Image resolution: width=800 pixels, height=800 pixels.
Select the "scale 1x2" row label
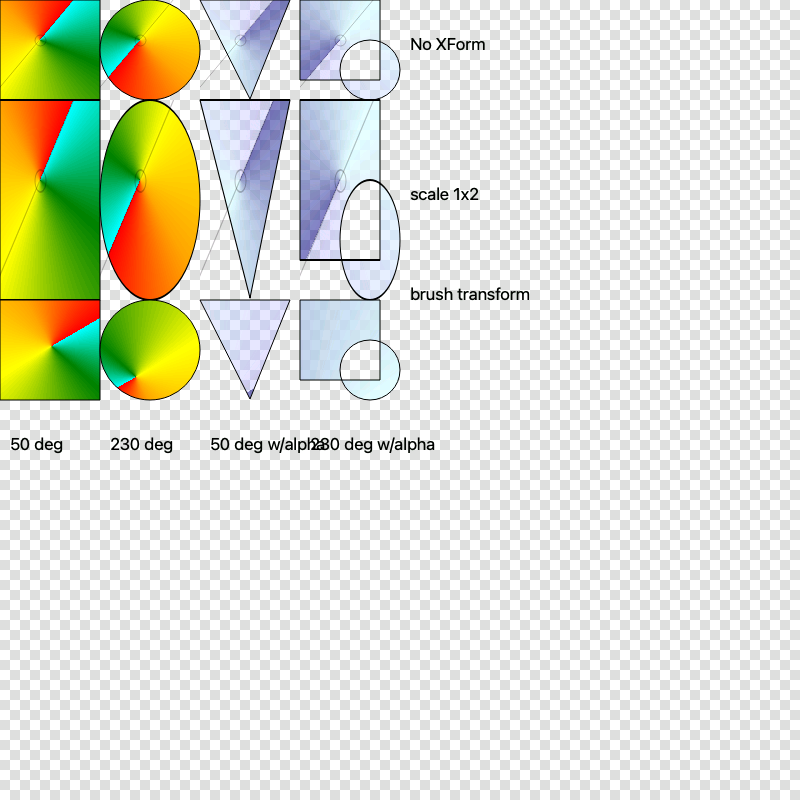point(444,194)
